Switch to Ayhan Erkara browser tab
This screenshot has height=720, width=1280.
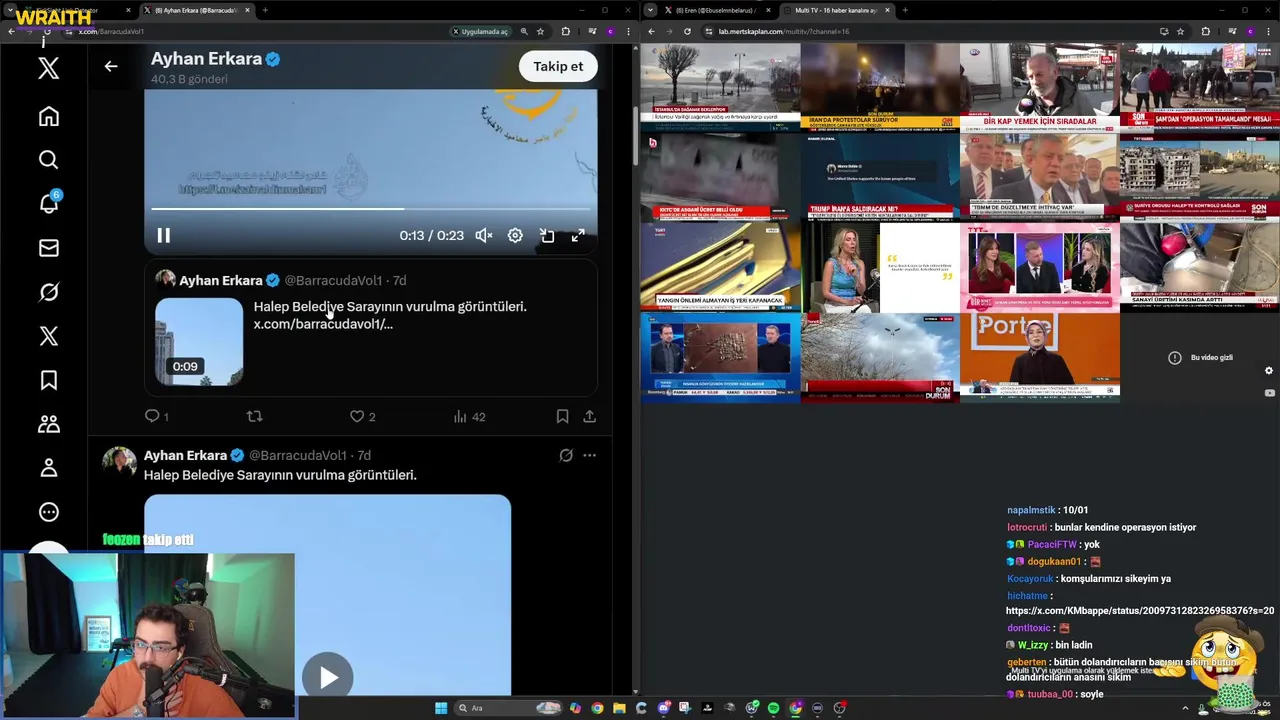click(x=196, y=10)
